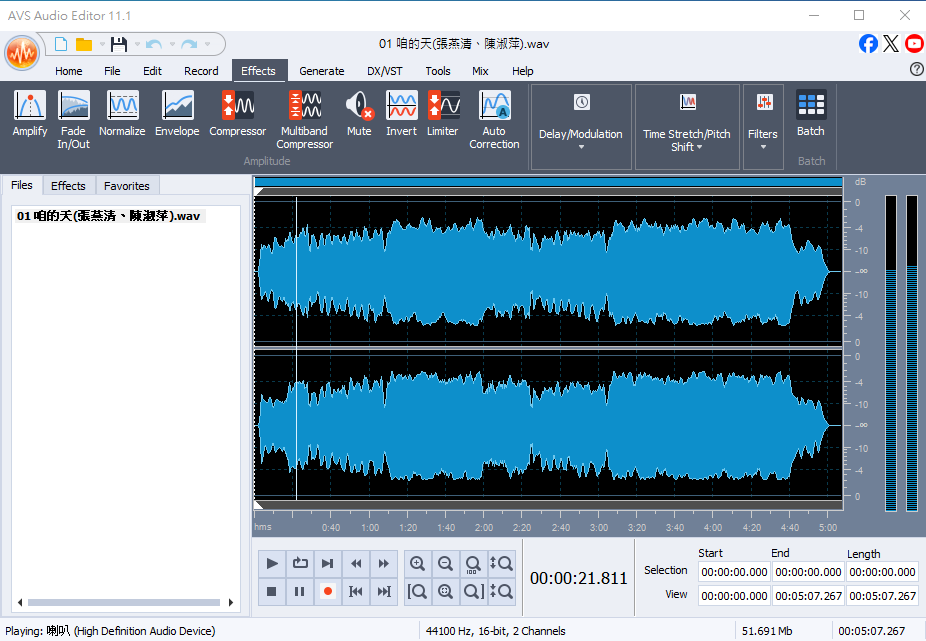Screen dimensions: 926x641
Task: Apply the Compressor effect
Action: pyautogui.click(x=237, y=114)
